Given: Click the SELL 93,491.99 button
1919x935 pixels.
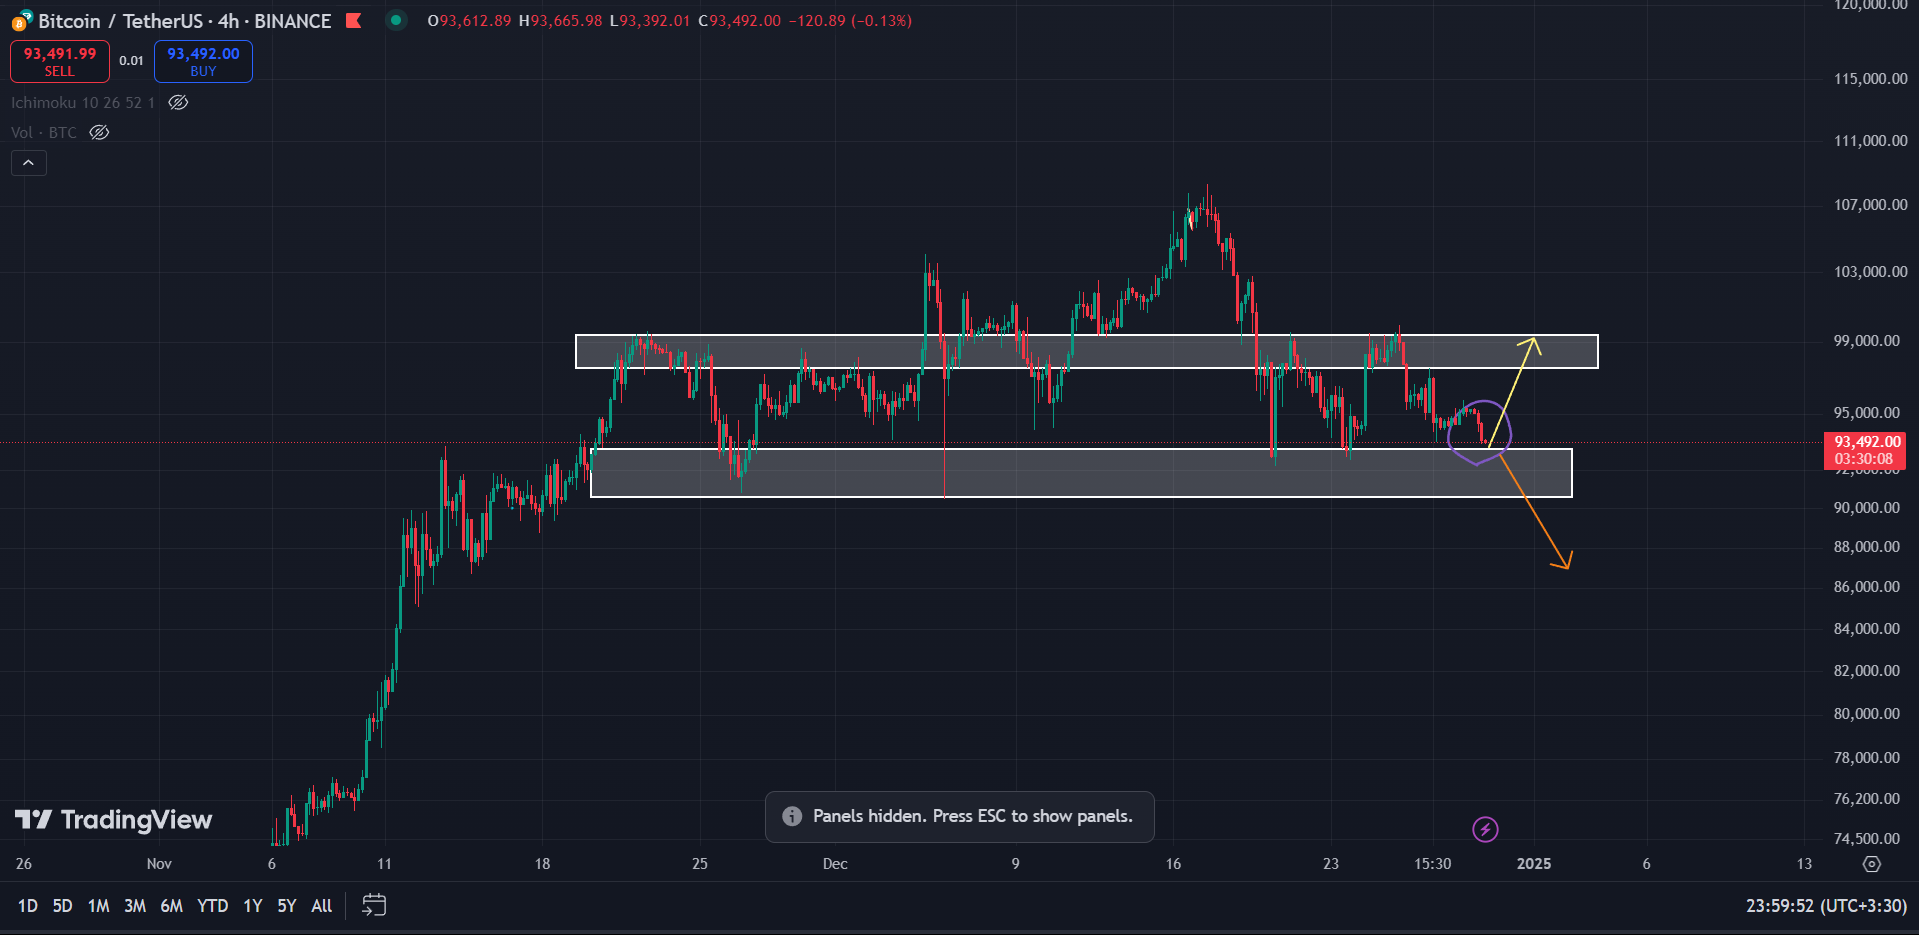Looking at the screenshot, I should point(60,61).
